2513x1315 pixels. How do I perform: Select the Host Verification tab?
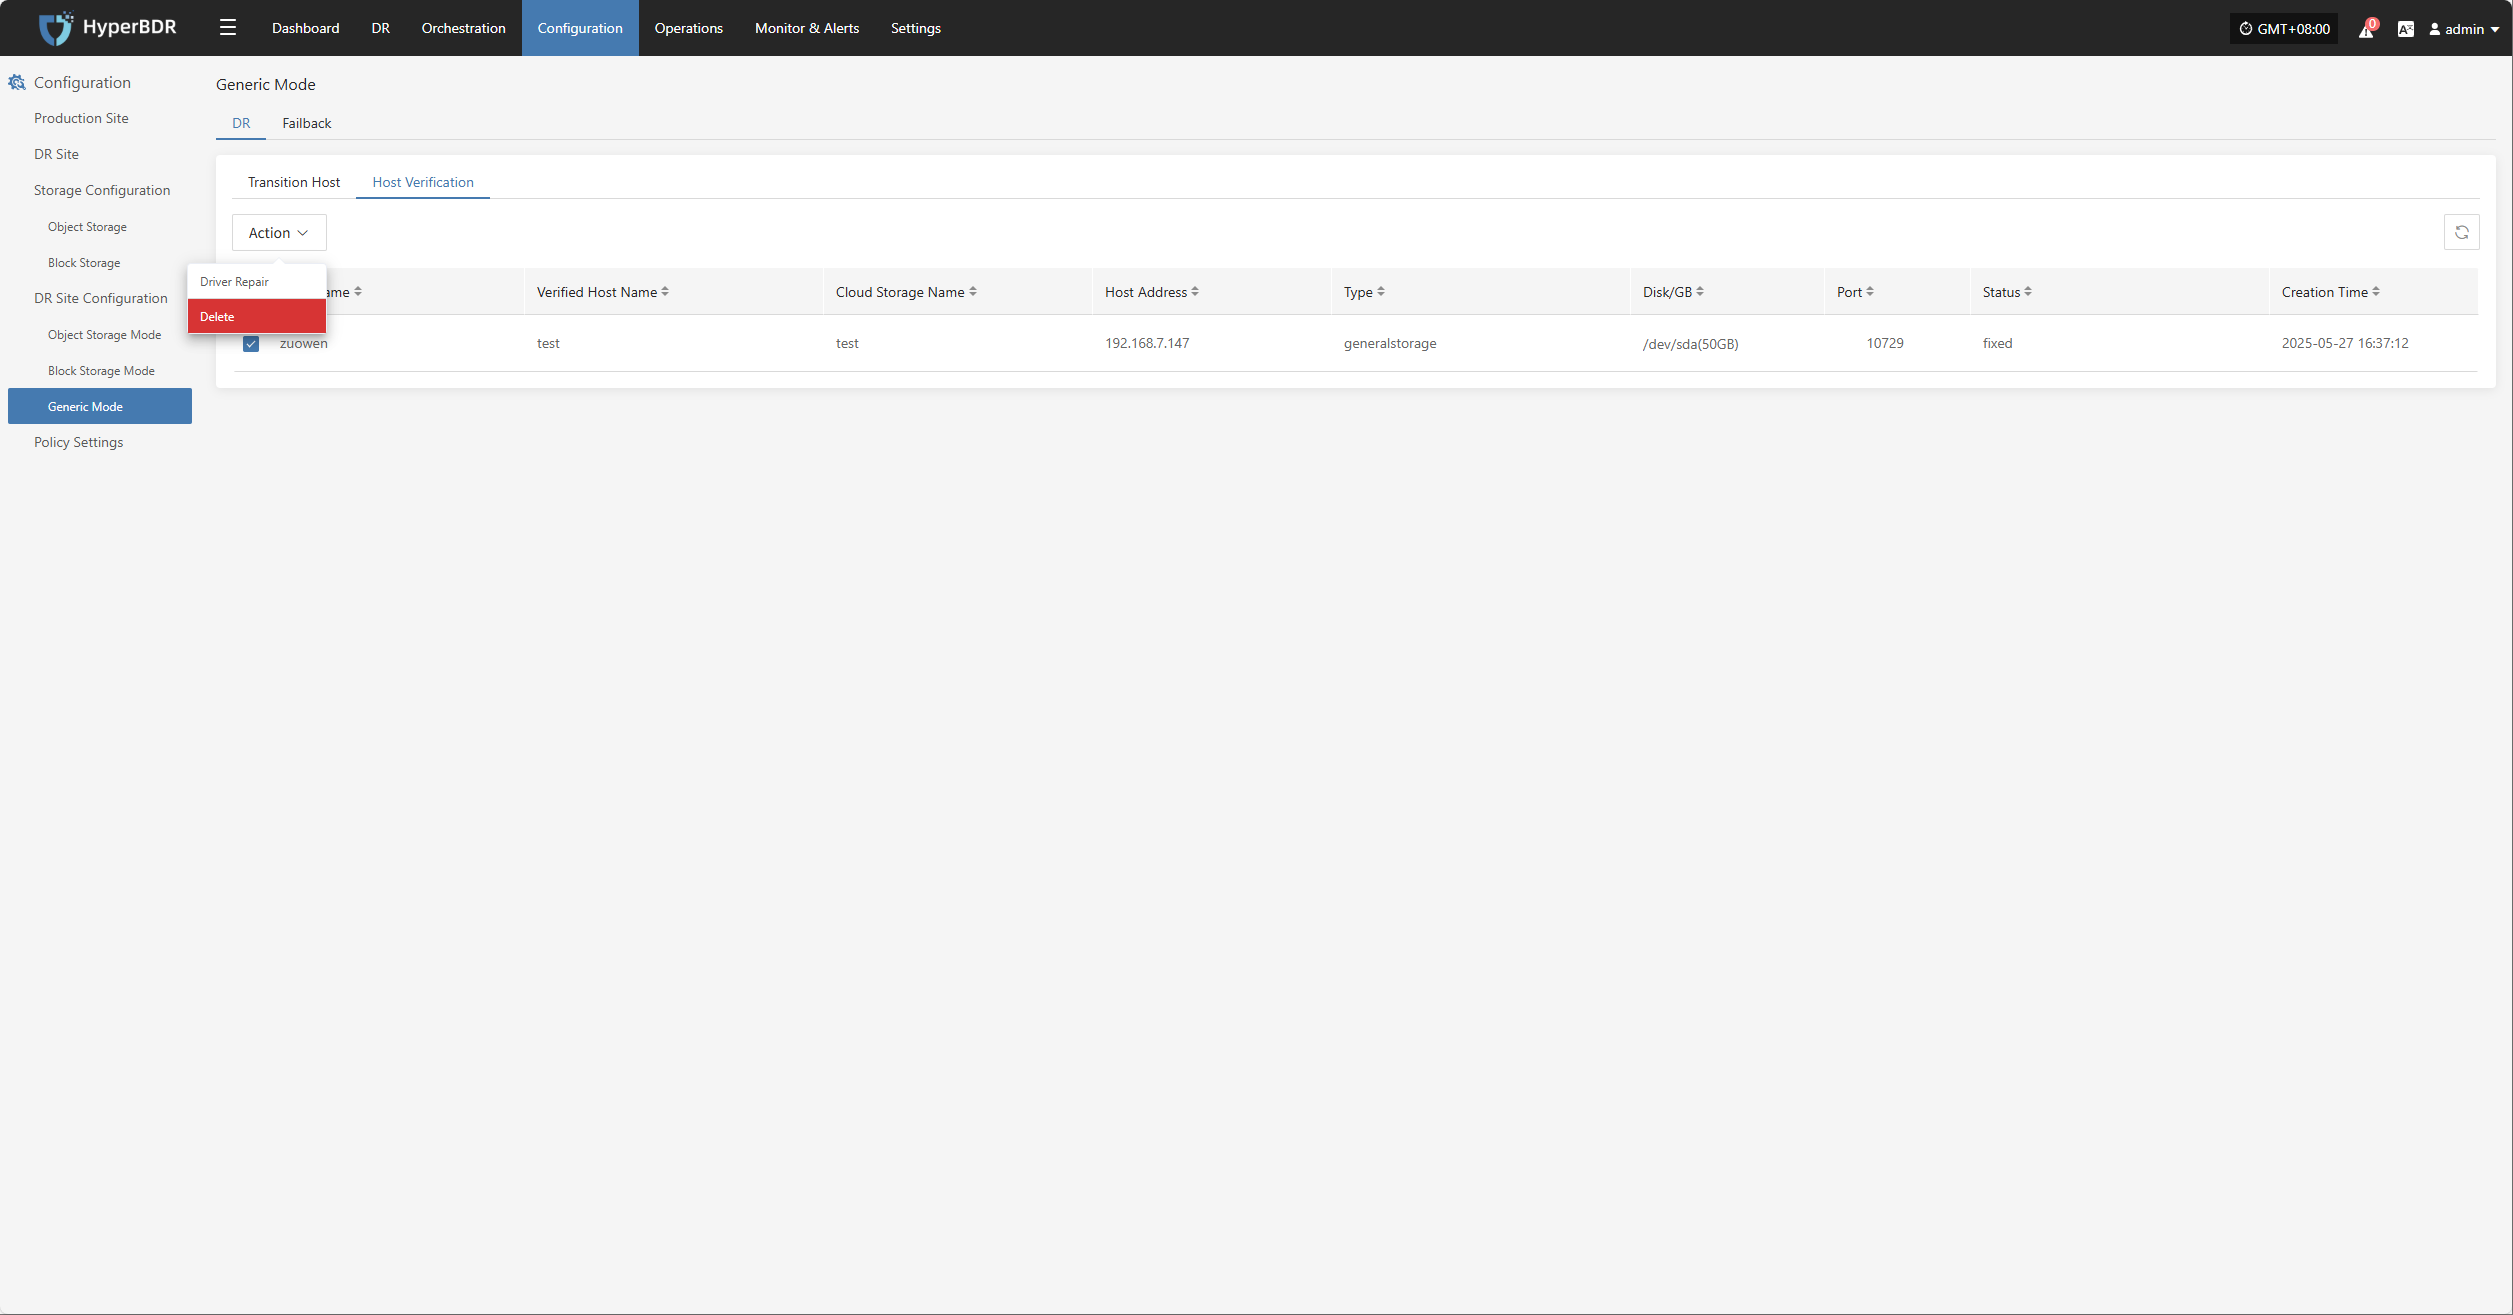[423, 182]
